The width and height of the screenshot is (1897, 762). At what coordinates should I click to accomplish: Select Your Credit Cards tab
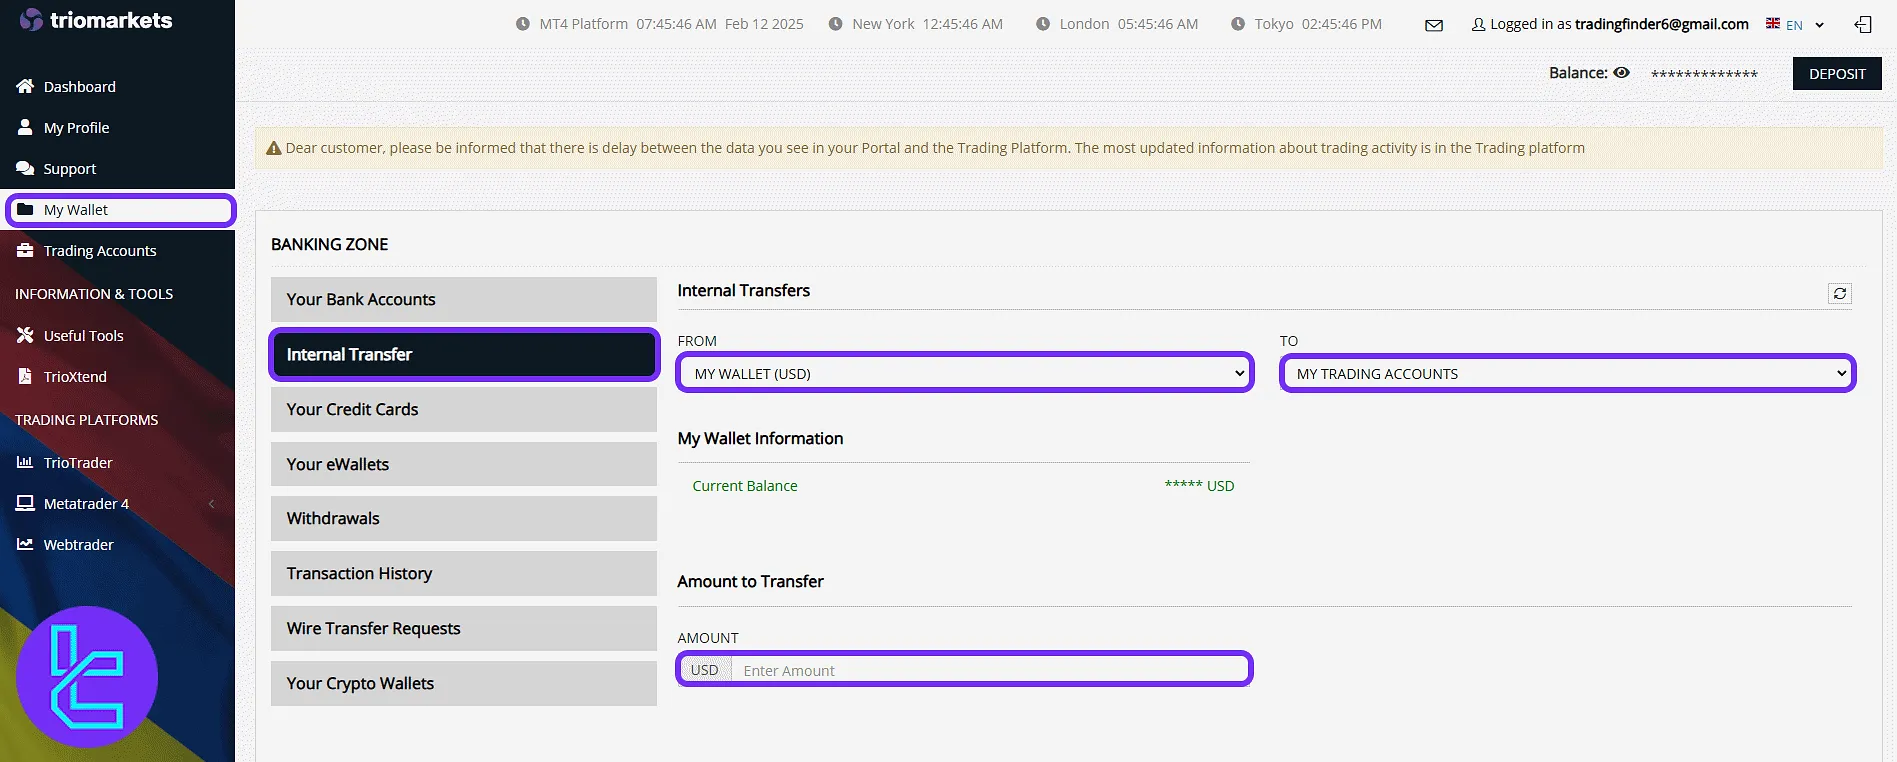coord(464,409)
